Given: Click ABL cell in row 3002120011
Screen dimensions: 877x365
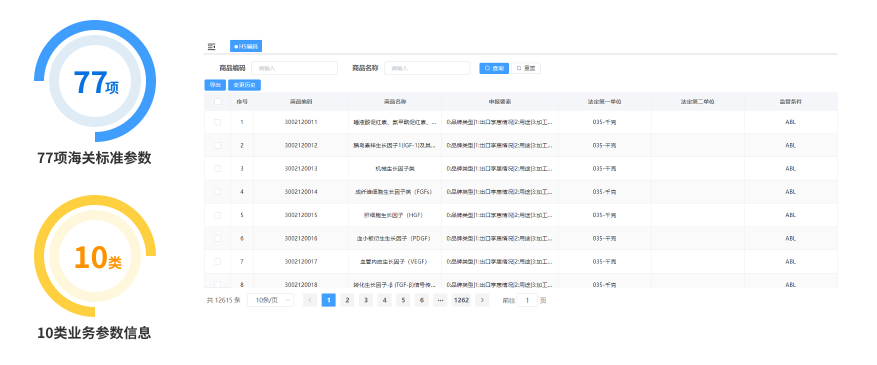Looking at the screenshot, I should pyautogui.click(x=790, y=122).
